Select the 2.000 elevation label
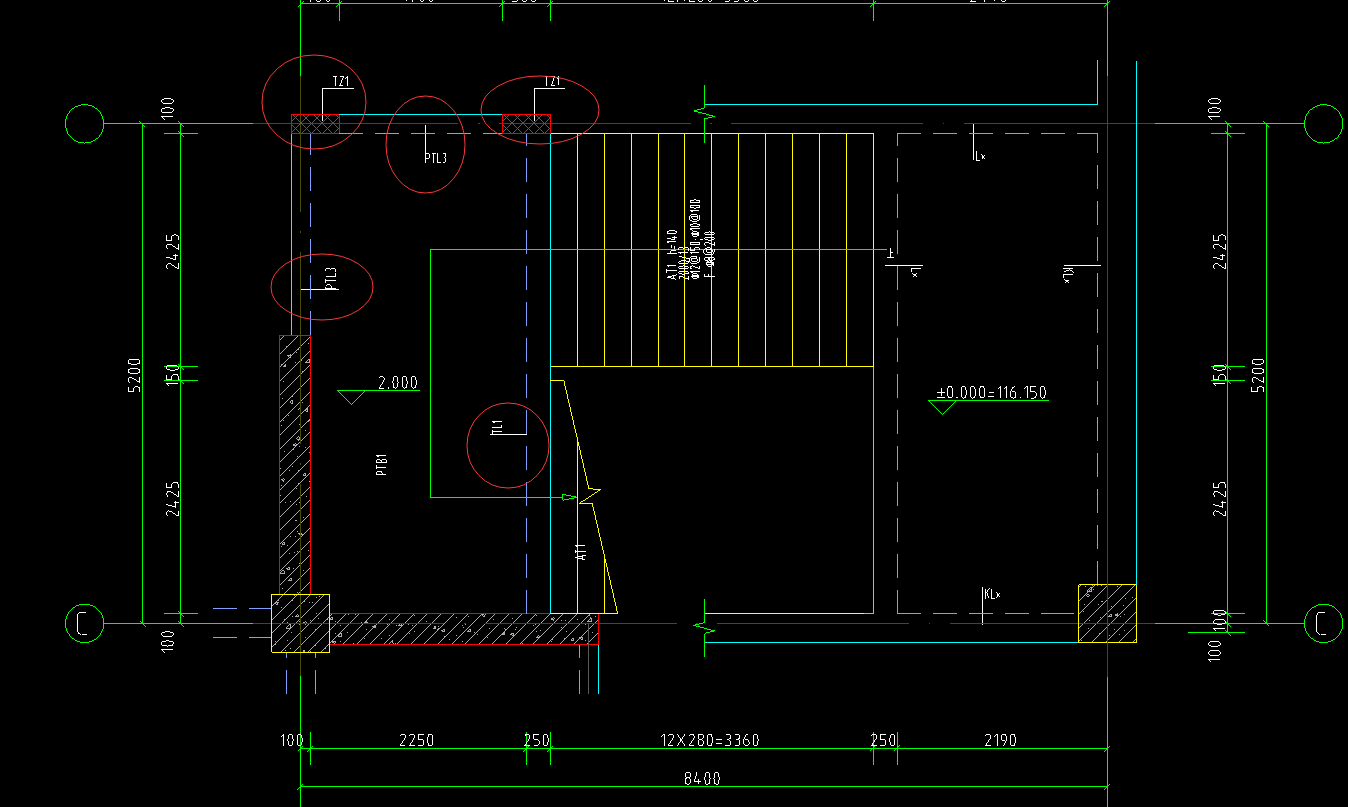The width and height of the screenshot is (1348, 807). 398,382
